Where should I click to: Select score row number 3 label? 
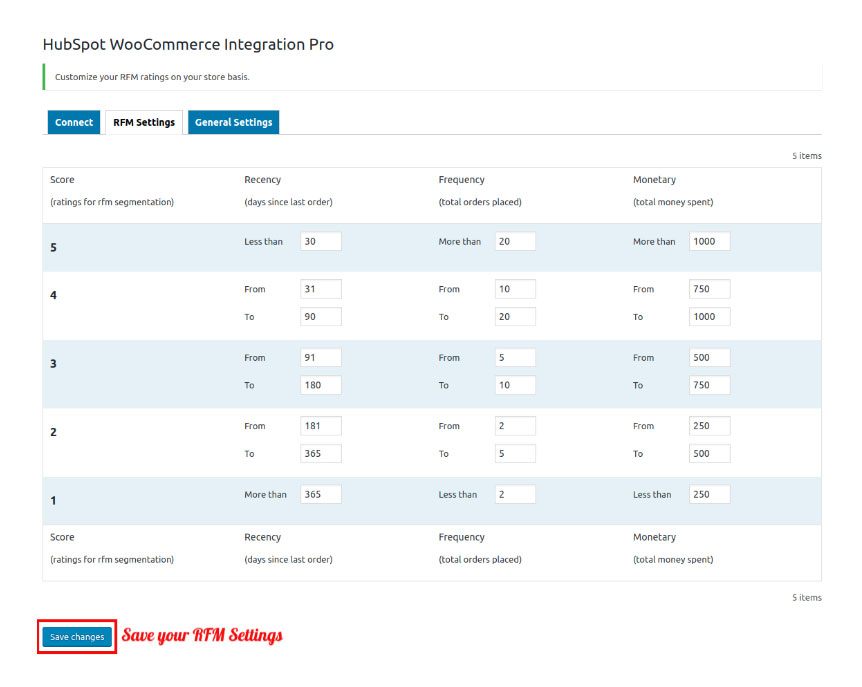click(53, 364)
